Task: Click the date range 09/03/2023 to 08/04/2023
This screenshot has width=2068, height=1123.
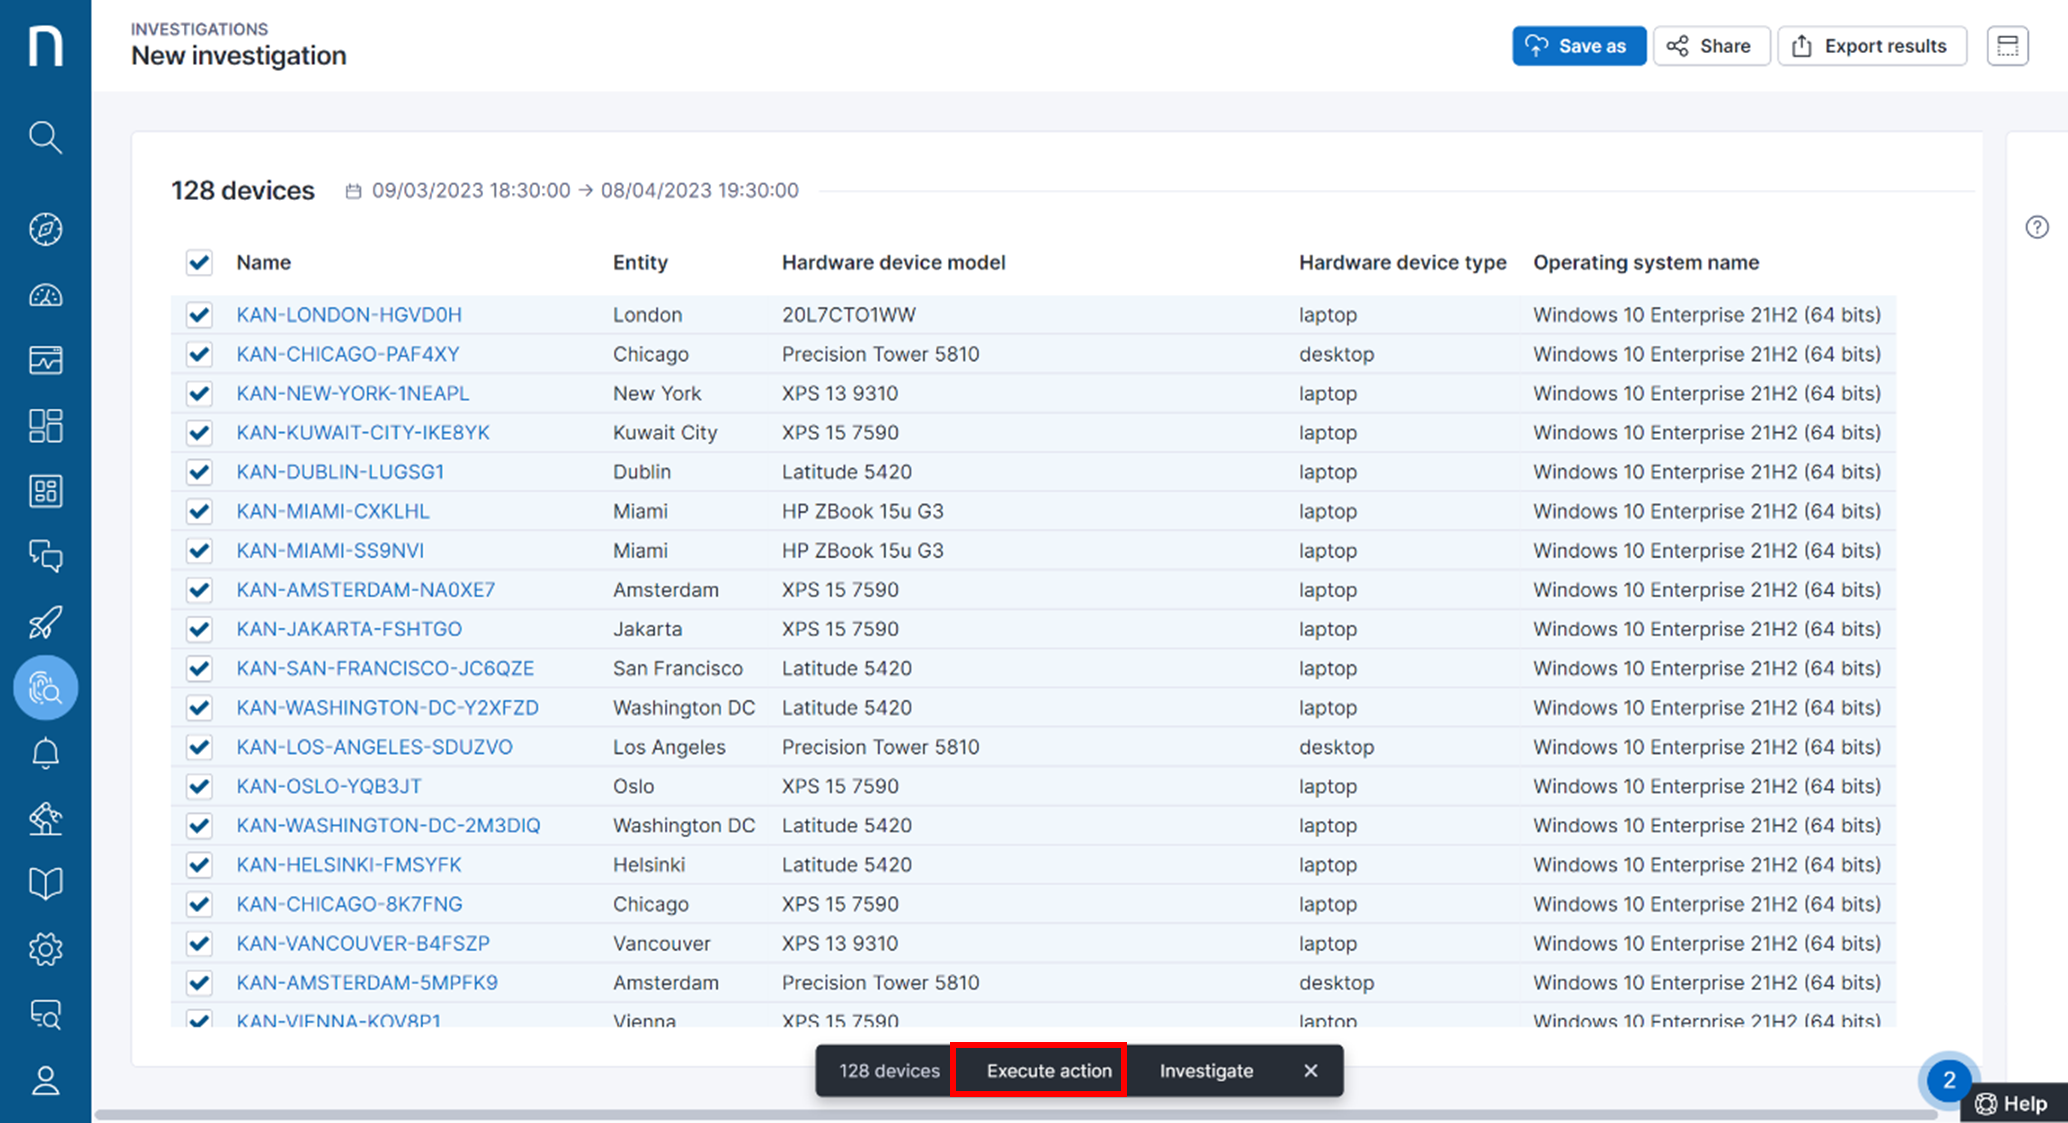Action: (584, 190)
